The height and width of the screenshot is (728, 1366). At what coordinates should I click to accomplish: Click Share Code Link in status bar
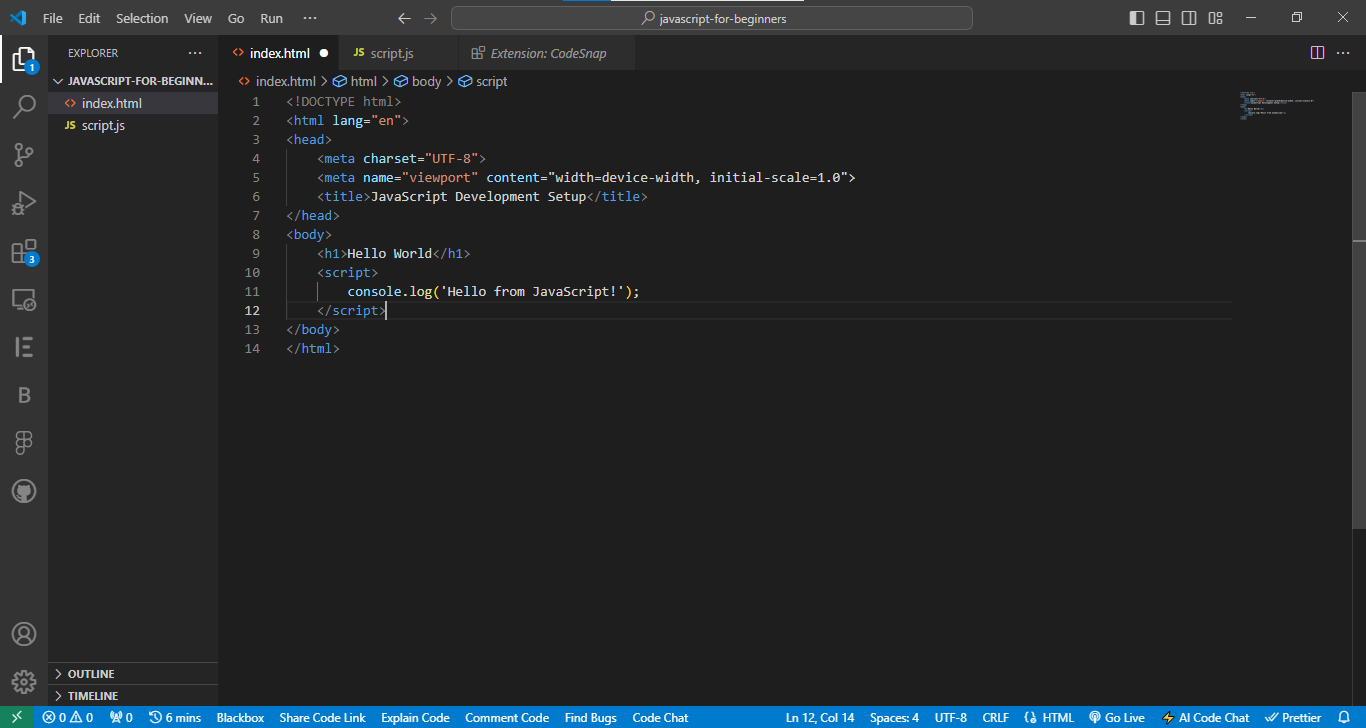click(x=322, y=717)
